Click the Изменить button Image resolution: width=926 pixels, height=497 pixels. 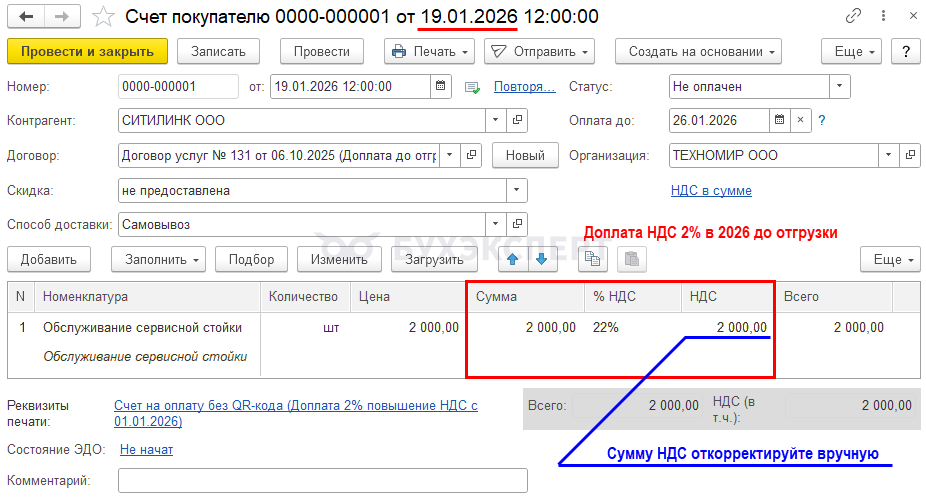339,259
